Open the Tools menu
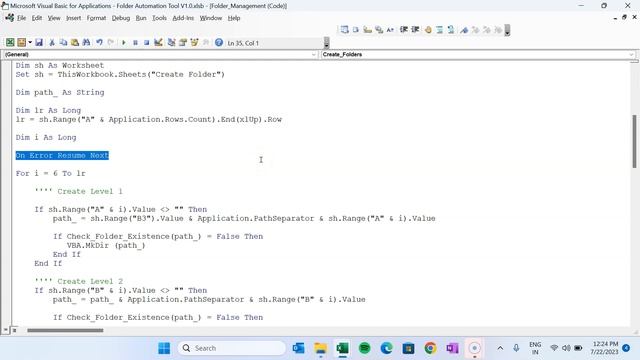Image resolution: width=640 pixels, height=360 pixels. (159, 18)
